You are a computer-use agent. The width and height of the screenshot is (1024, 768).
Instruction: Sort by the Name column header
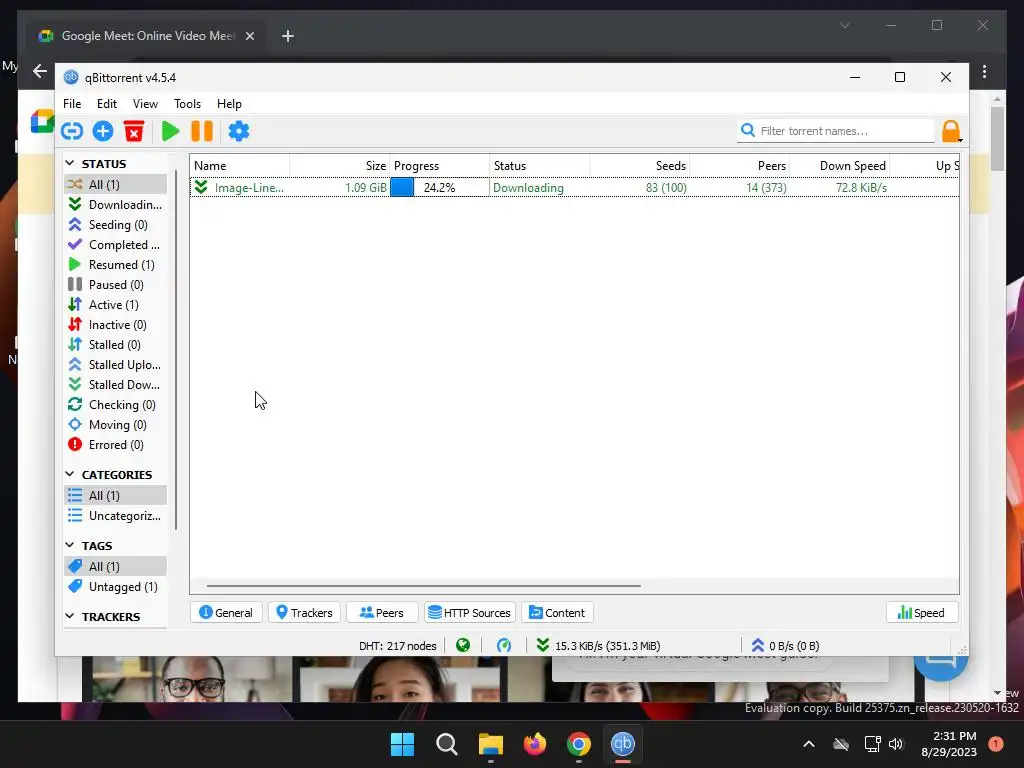[240, 166]
